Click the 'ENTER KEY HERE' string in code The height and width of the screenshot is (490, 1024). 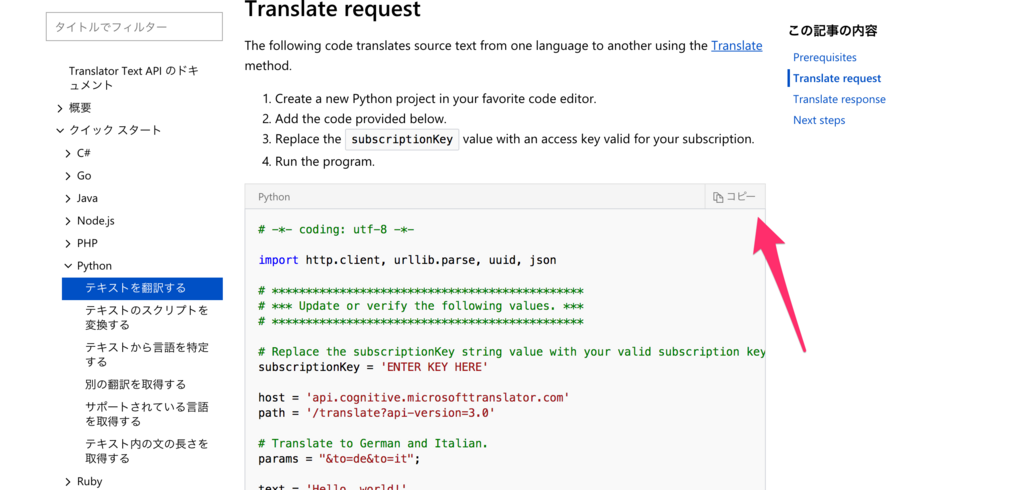[x=434, y=367]
